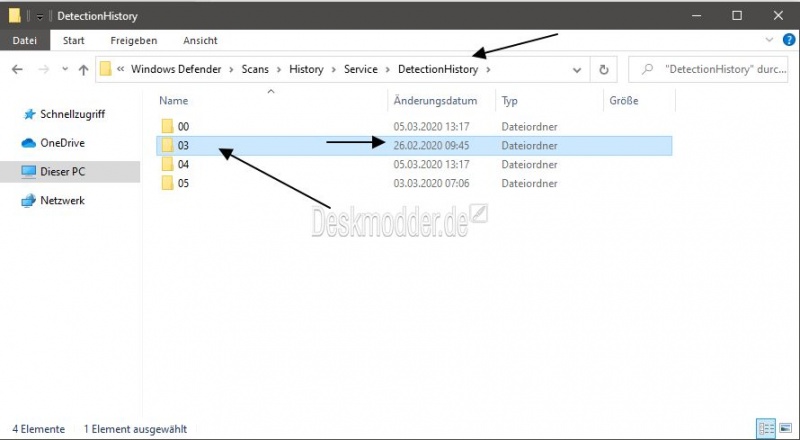Viewport: 800px width, 440px height.
Task: Click the Up one level arrow
Action: coord(82,70)
